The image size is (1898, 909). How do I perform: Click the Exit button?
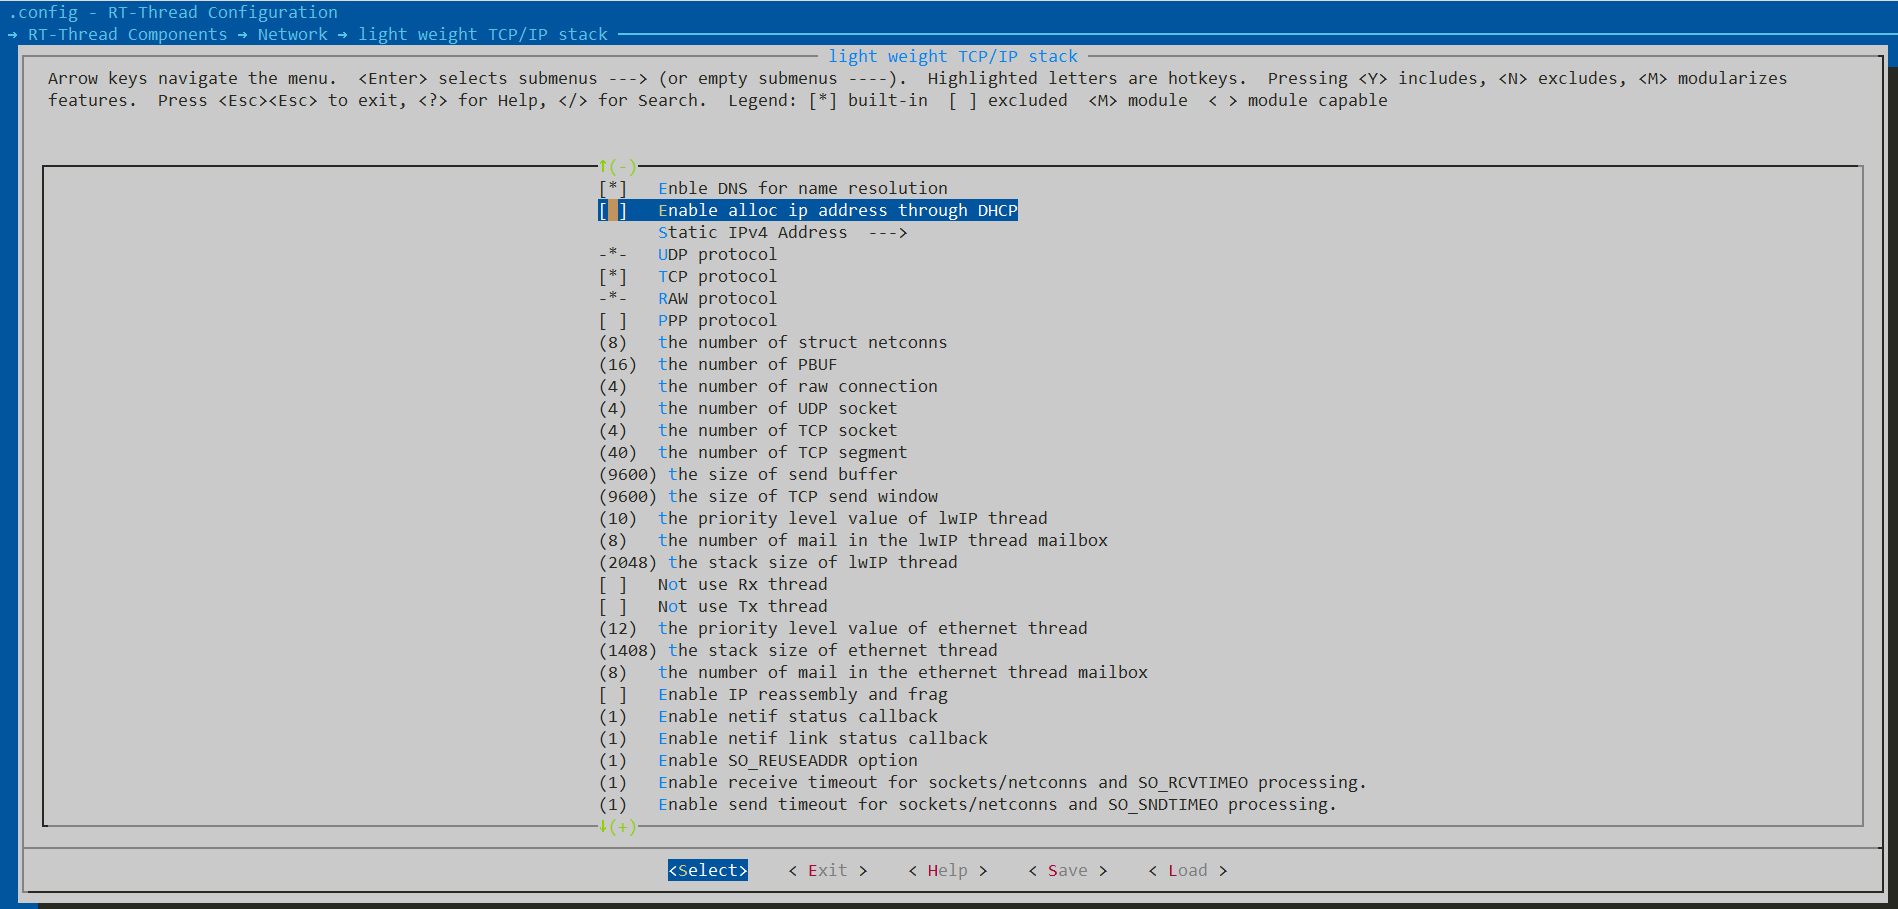tap(828, 870)
